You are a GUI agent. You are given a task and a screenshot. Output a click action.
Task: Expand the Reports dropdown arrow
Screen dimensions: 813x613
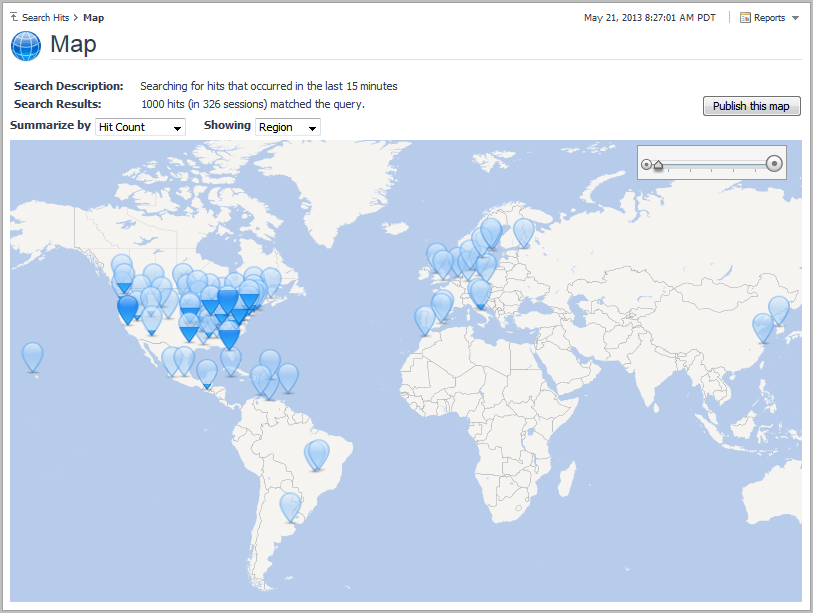click(x=795, y=18)
